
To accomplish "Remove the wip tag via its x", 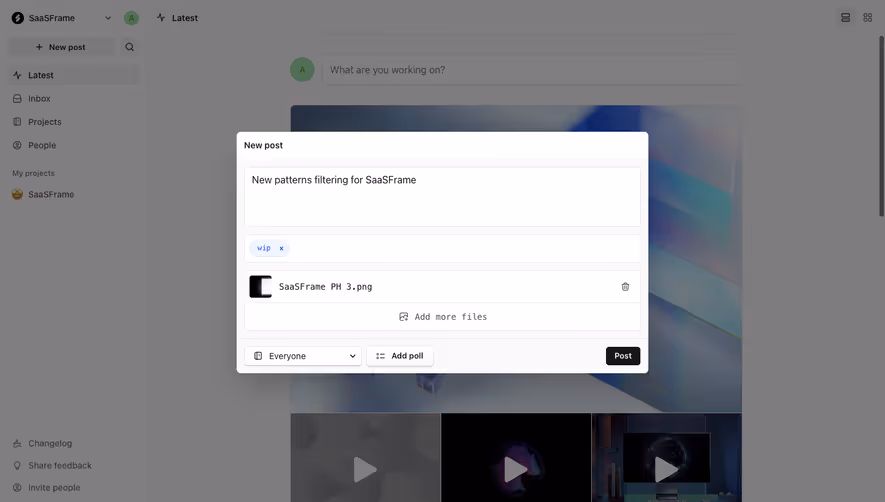I will (281, 248).
